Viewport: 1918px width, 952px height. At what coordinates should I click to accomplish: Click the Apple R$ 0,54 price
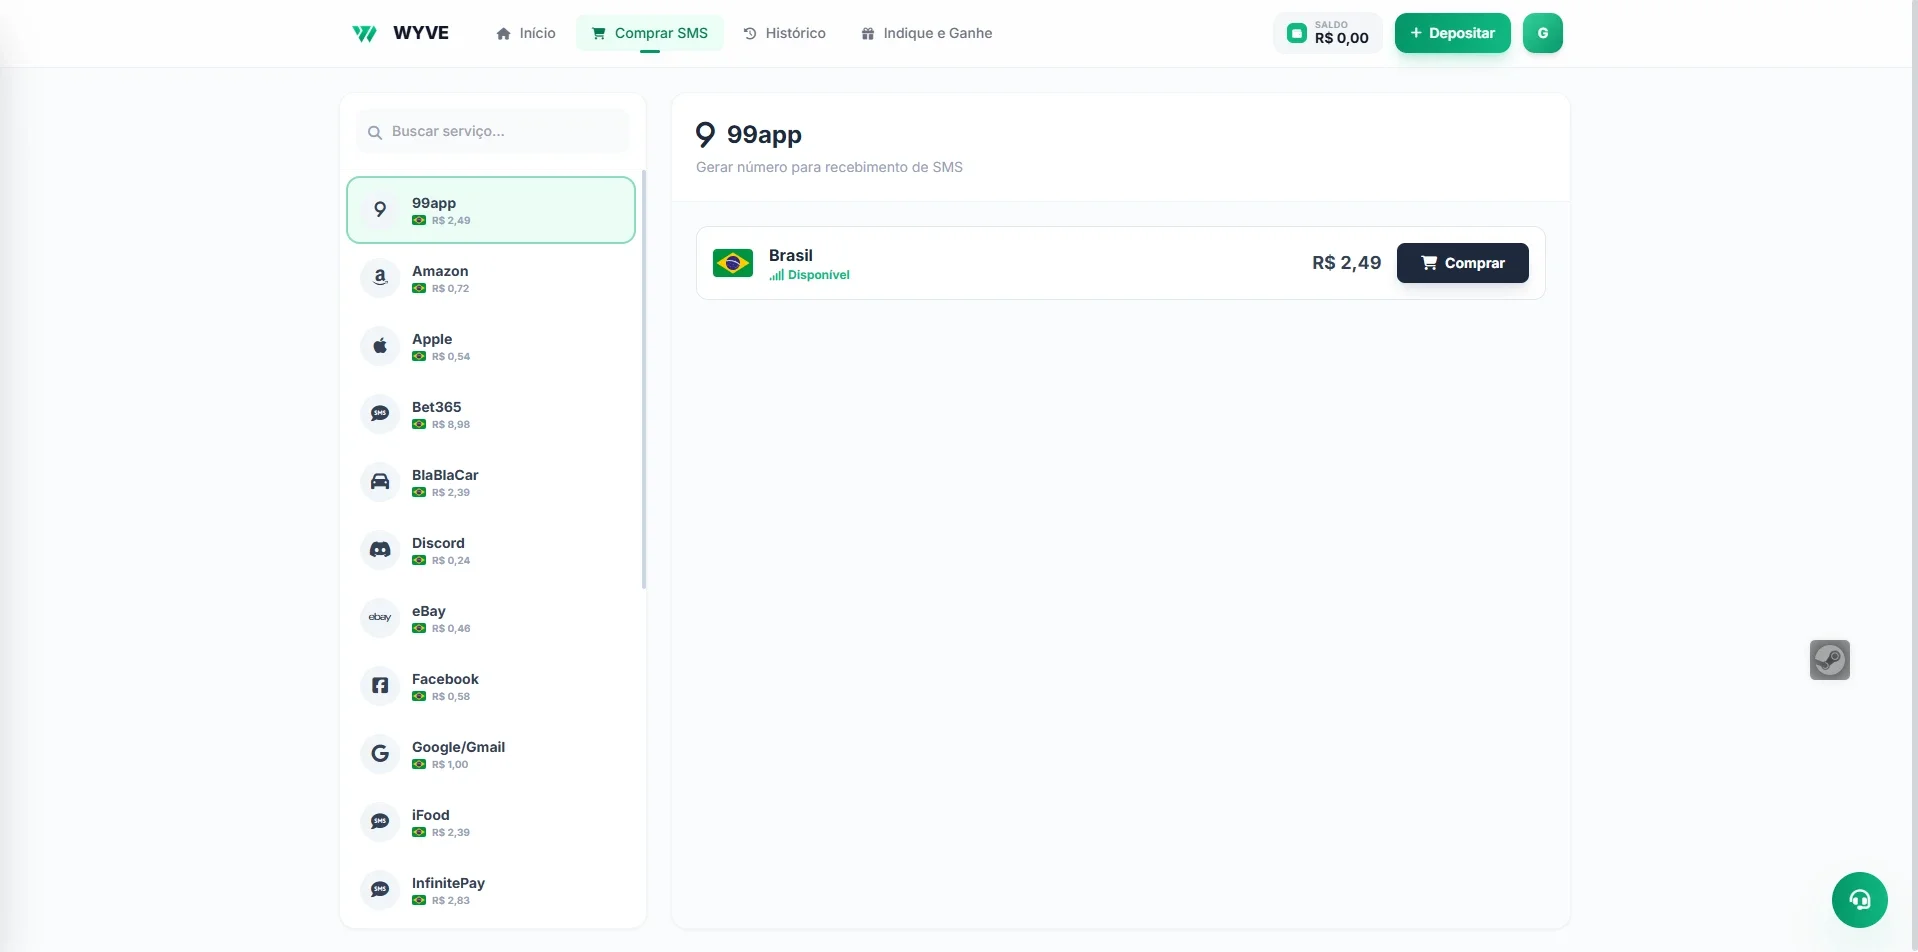point(451,356)
